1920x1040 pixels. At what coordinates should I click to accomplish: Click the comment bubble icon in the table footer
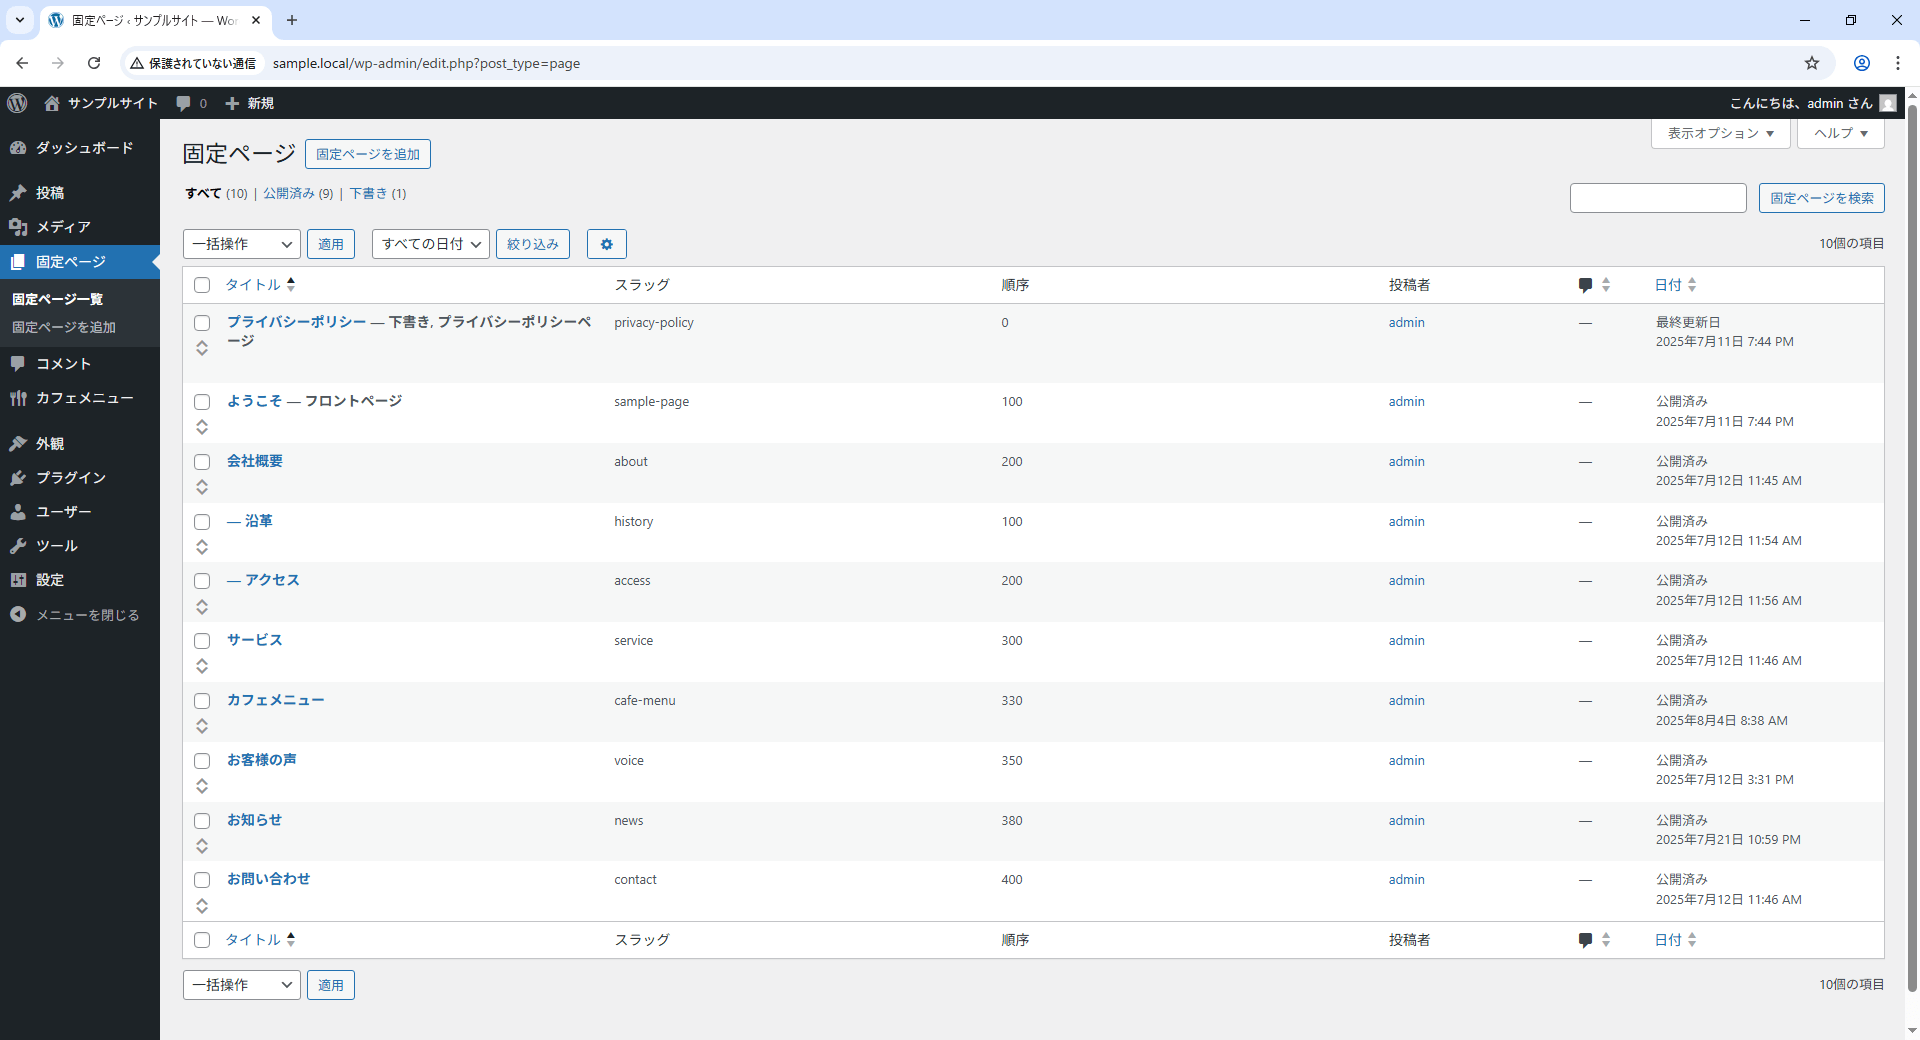coord(1585,940)
